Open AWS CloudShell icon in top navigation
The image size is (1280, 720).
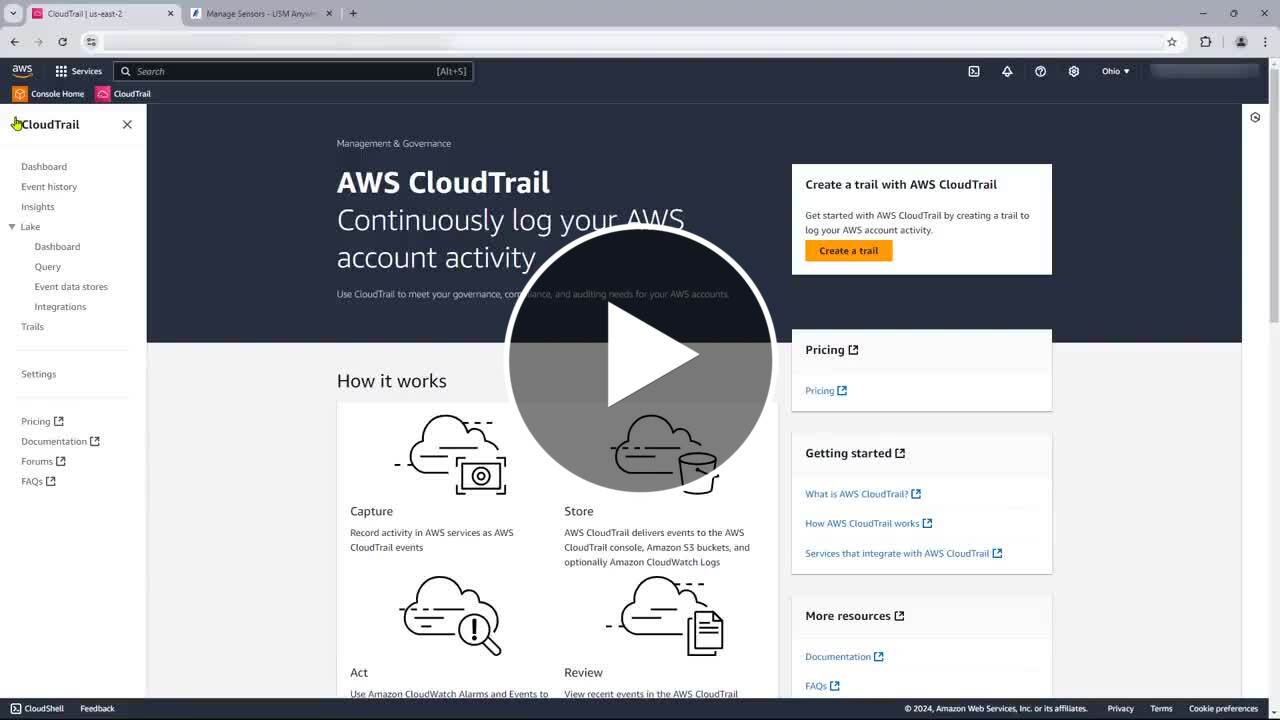[973, 71]
